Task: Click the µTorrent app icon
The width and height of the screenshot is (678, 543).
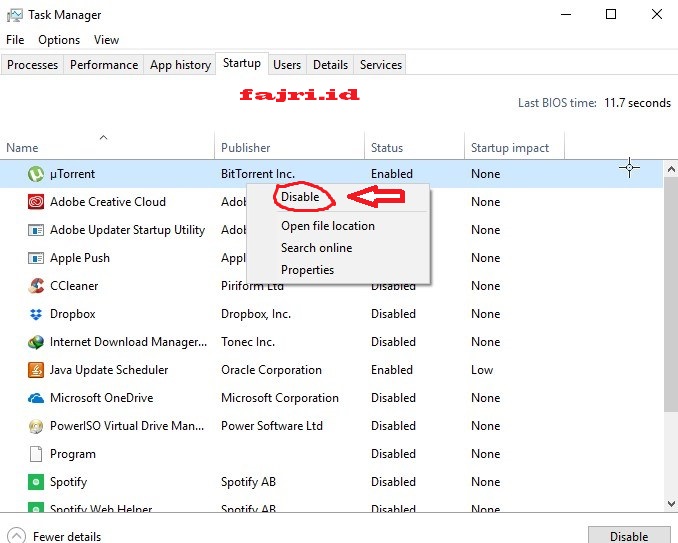Action: pos(36,174)
